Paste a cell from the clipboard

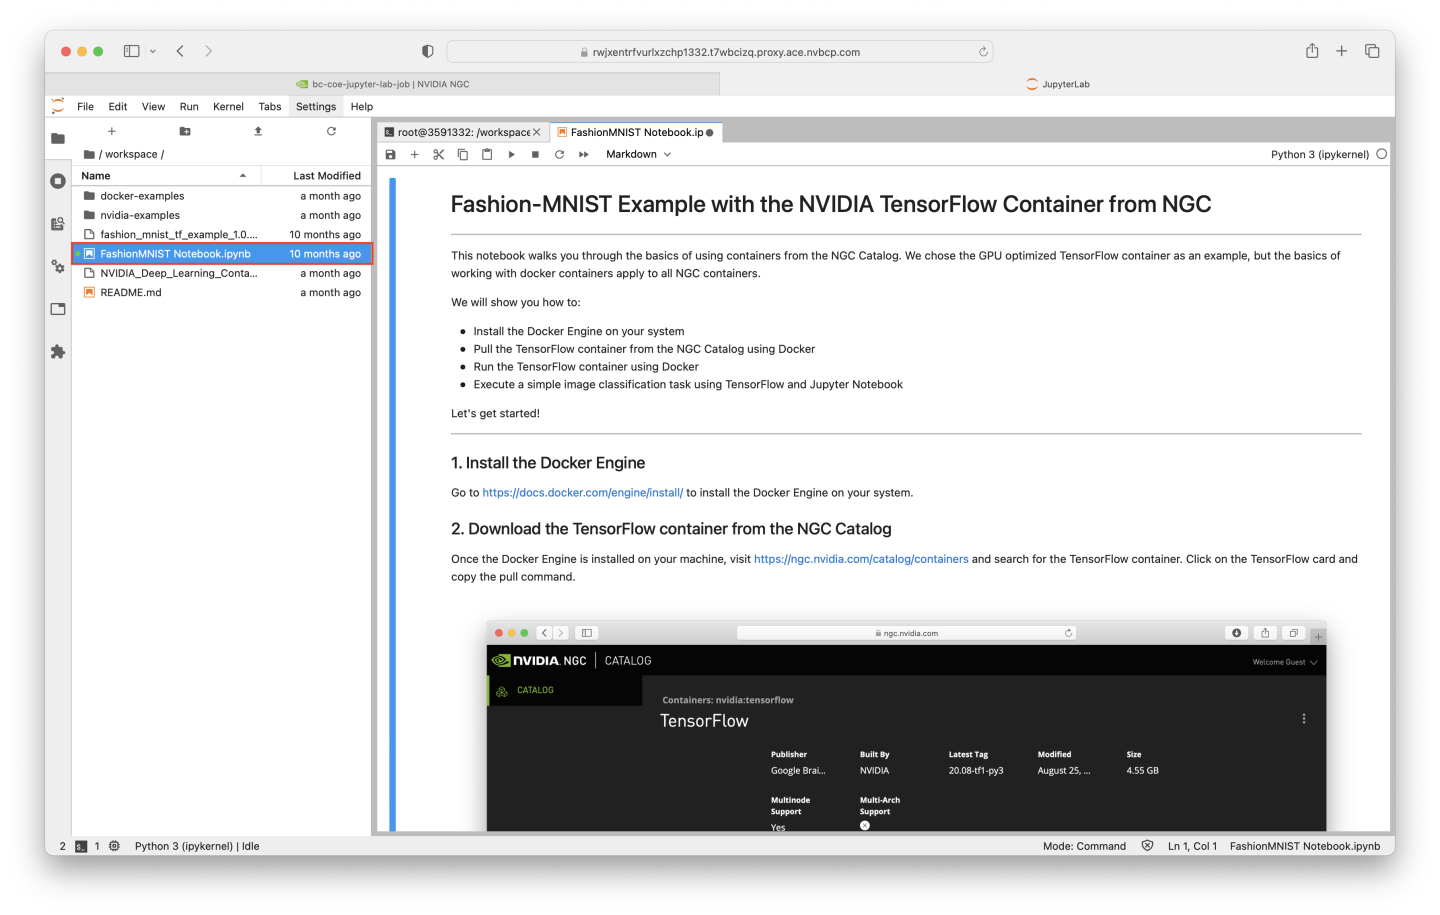pos(487,154)
